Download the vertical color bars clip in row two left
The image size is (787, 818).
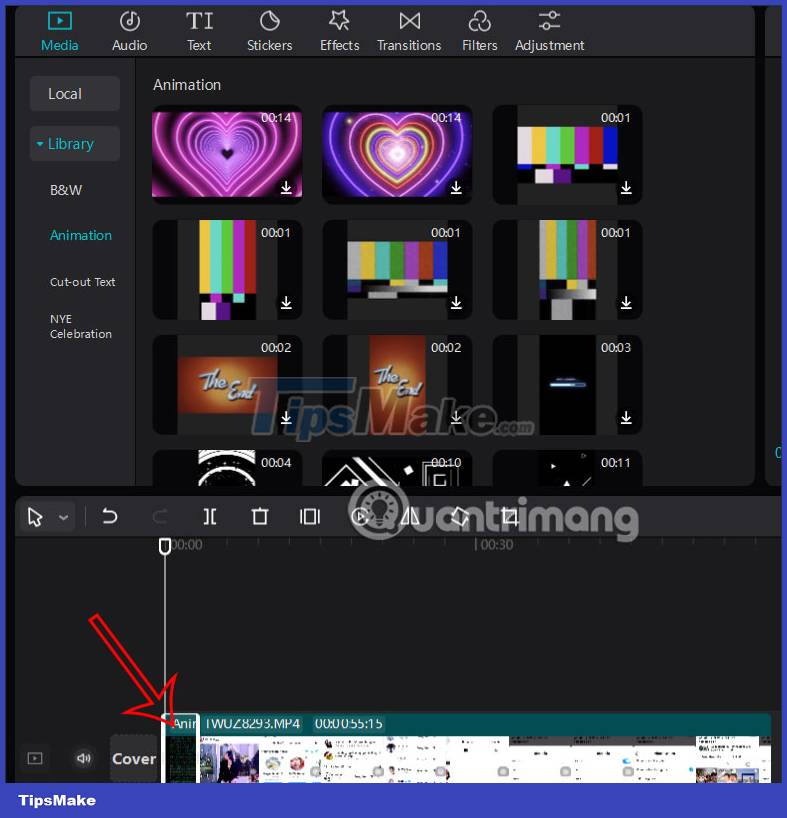[x=286, y=303]
